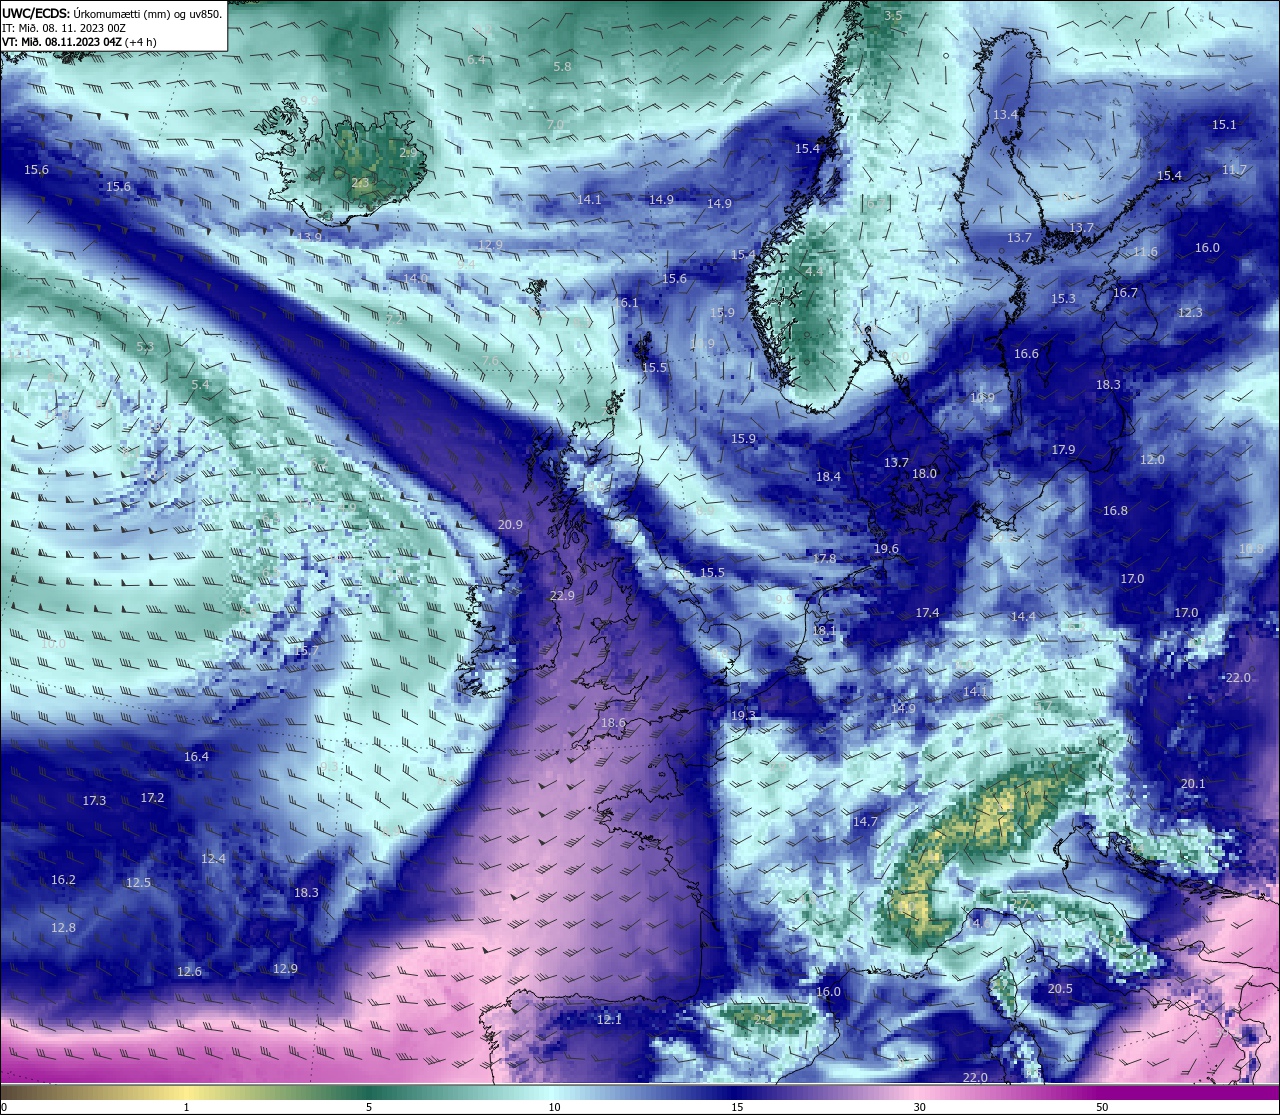Select the value 16.1
Viewport: 1280px width, 1115px height.
click(626, 302)
